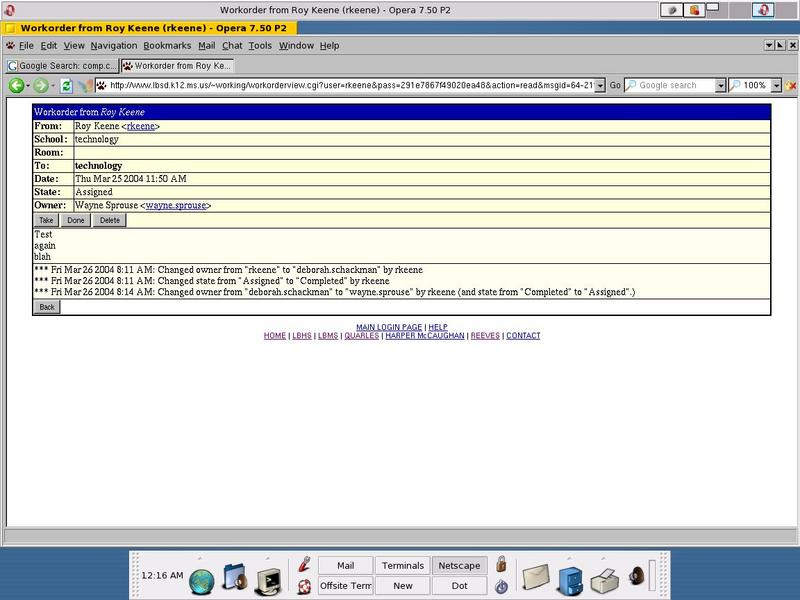Open the Tools menu
Viewport: 800px width, 600px height.
coord(260,45)
